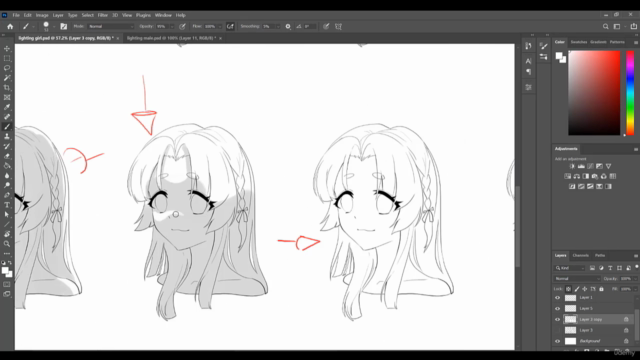Select the Paint Bucket tool
Image resolution: width=640 pixels, height=360 pixels.
tap(7, 166)
